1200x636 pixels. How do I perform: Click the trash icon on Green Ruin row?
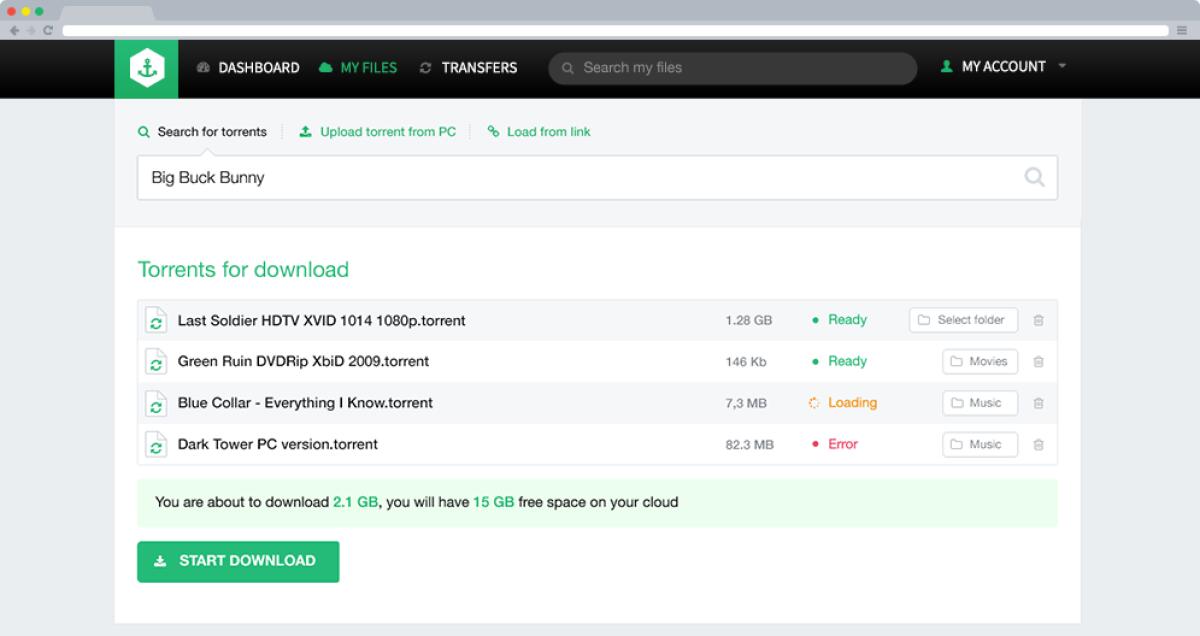pos(1038,361)
